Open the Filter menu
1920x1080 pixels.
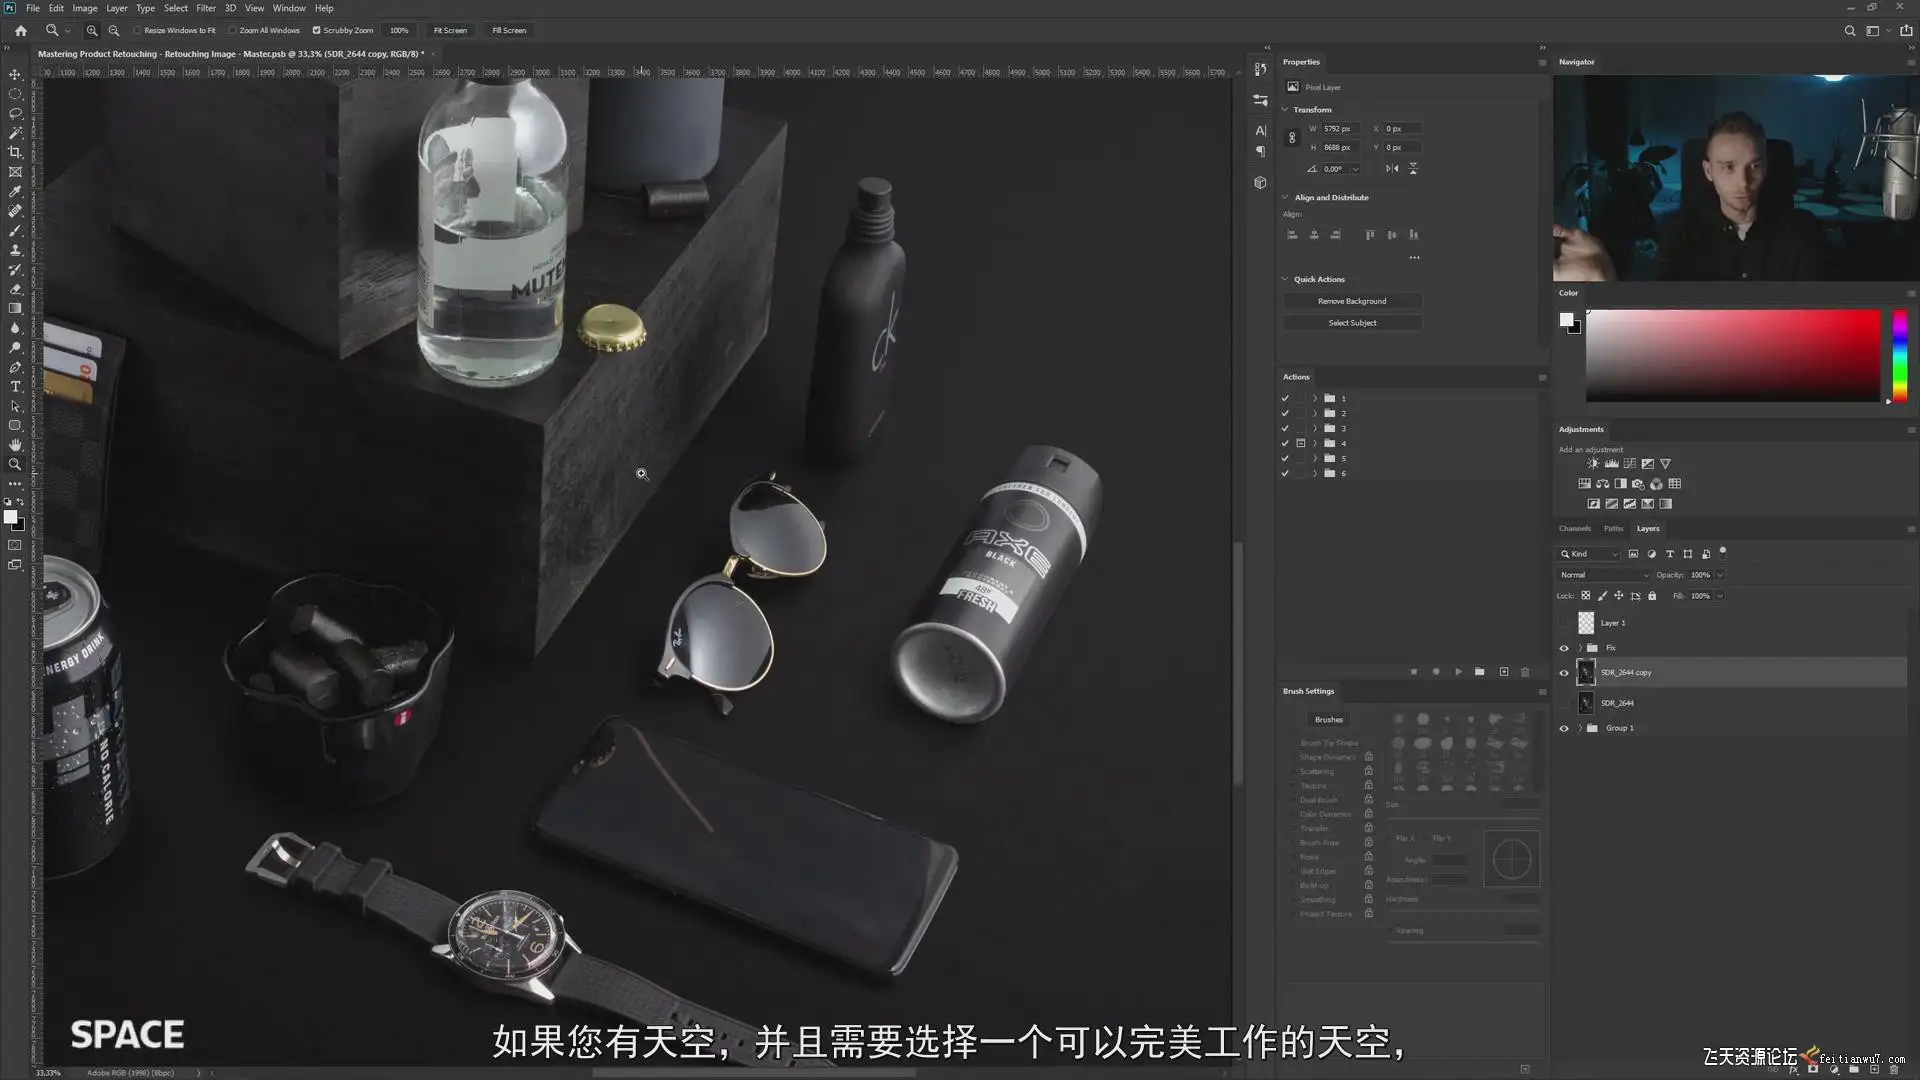pyautogui.click(x=206, y=8)
